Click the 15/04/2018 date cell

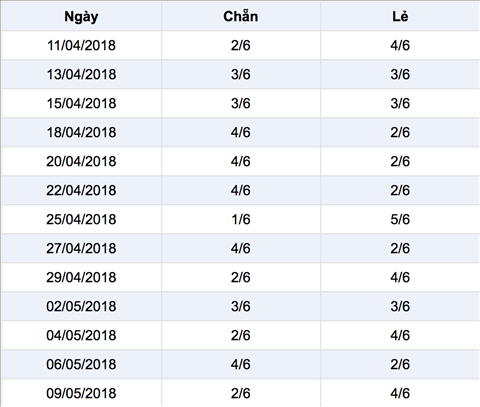pyautogui.click(x=81, y=103)
